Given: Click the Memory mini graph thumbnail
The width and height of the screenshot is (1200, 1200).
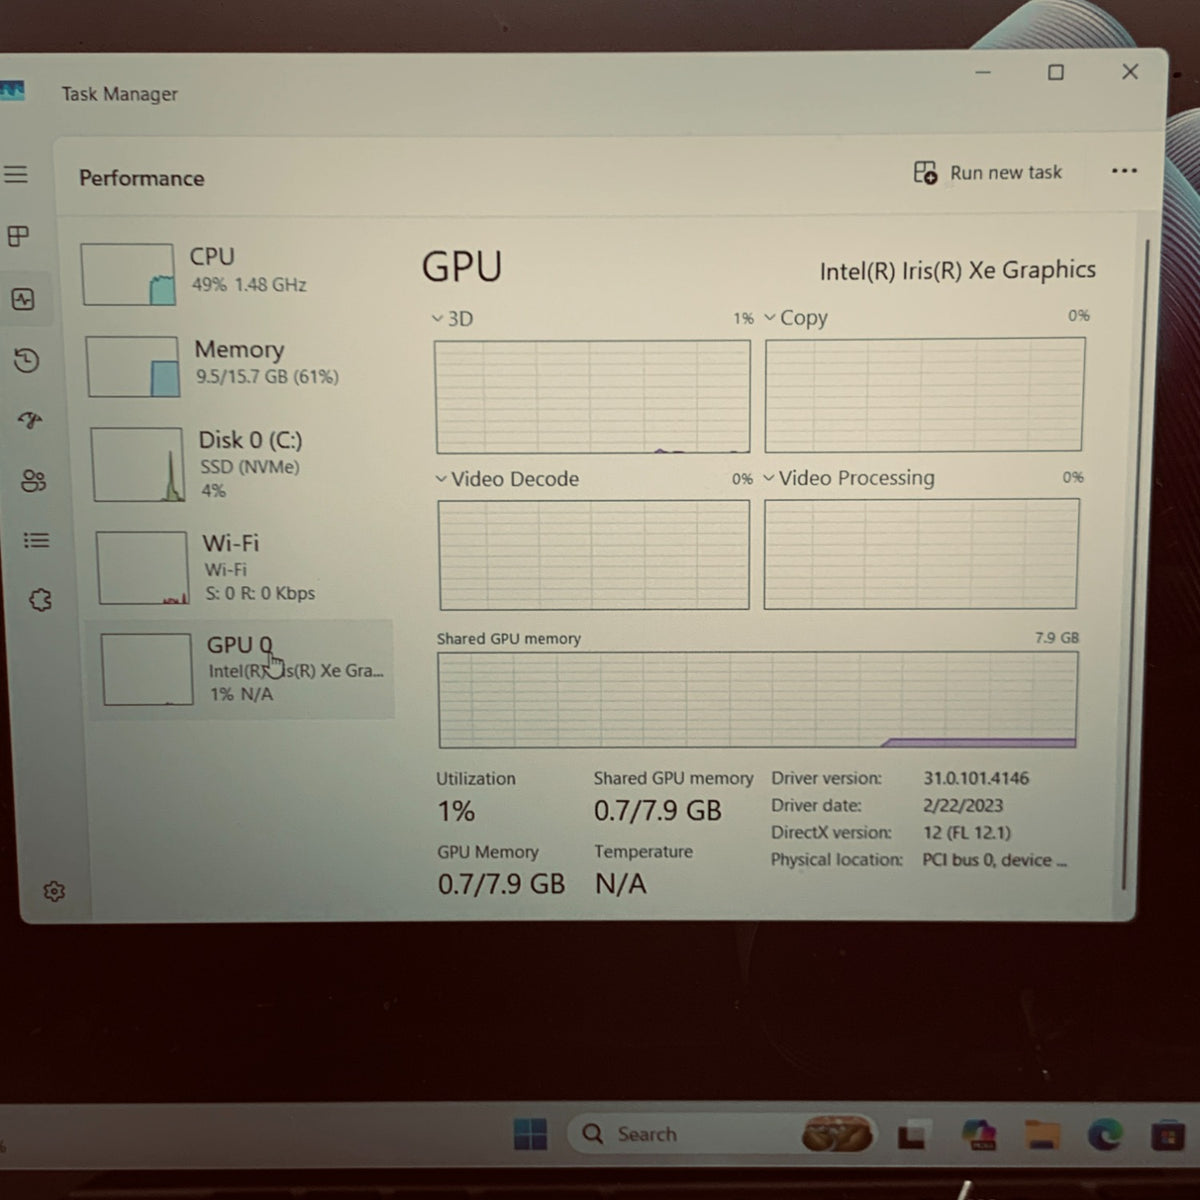Looking at the screenshot, I should (132, 367).
